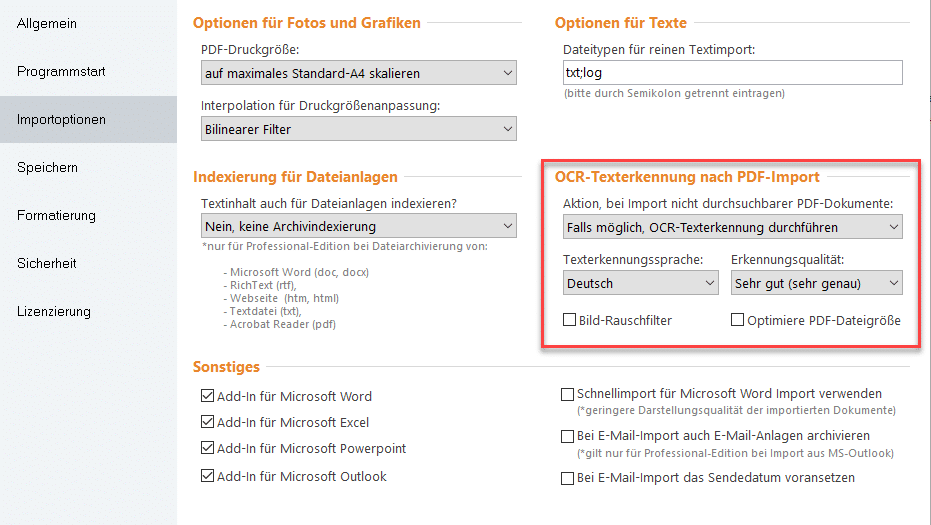Tick Optimiere PDF-Dateigröße checkbox
The height and width of the screenshot is (525, 931).
(738, 321)
